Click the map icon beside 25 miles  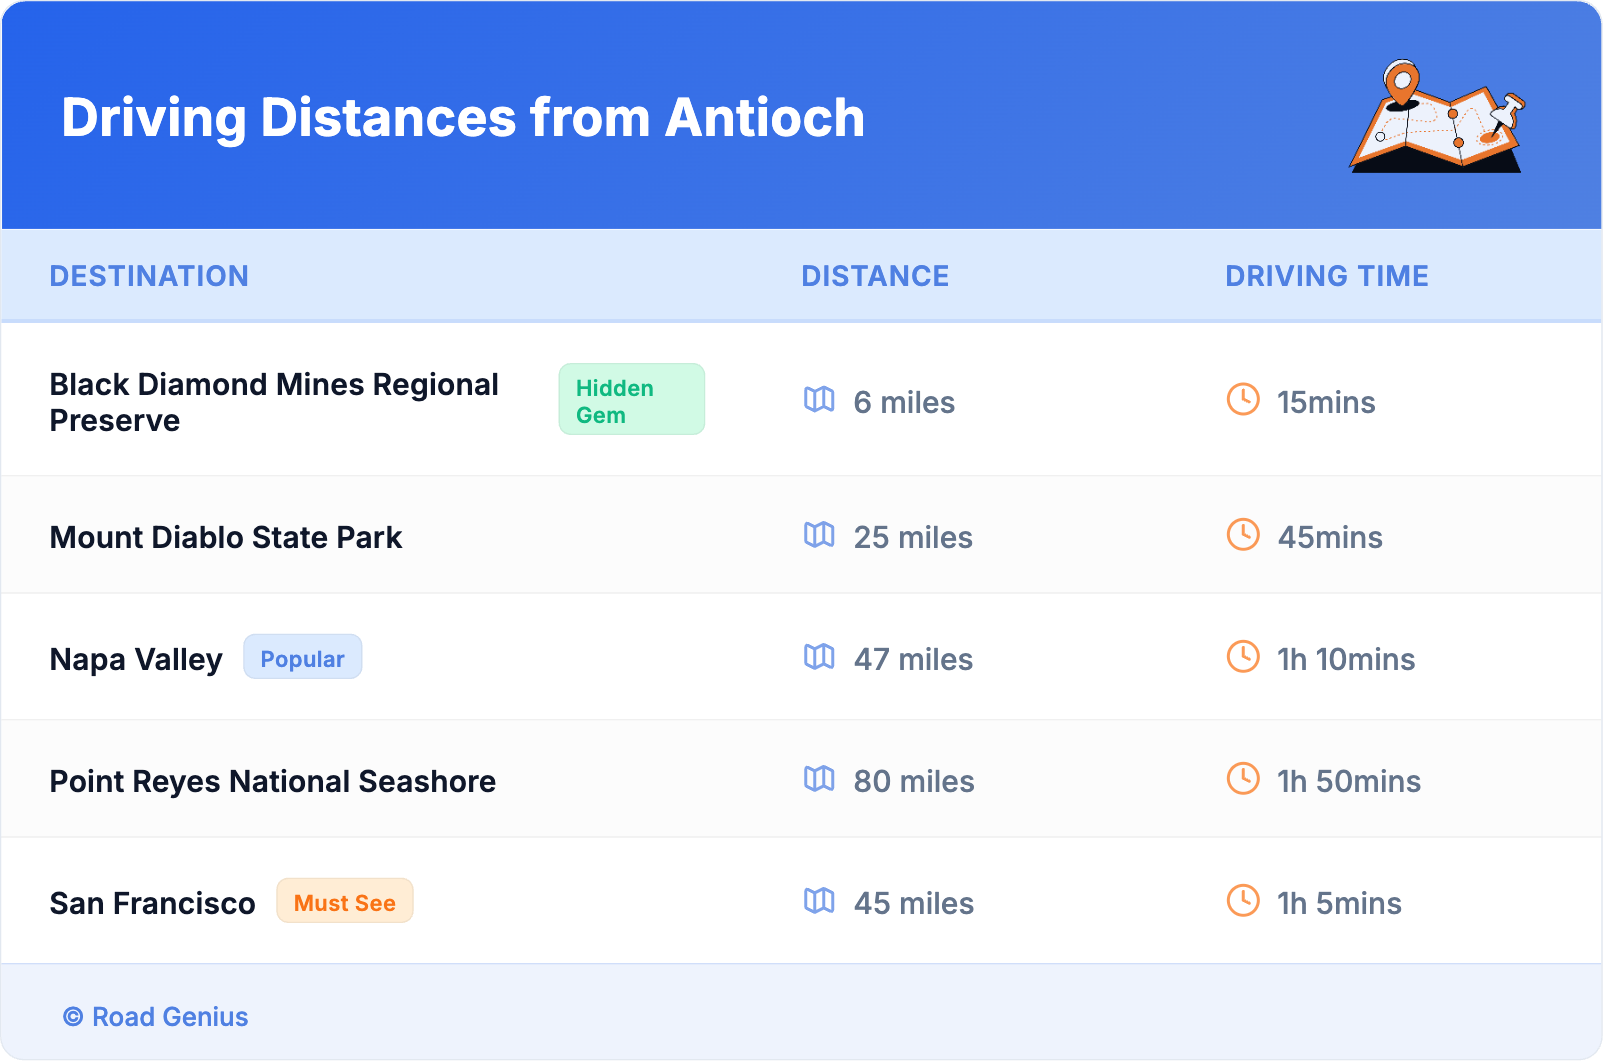pos(819,535)
